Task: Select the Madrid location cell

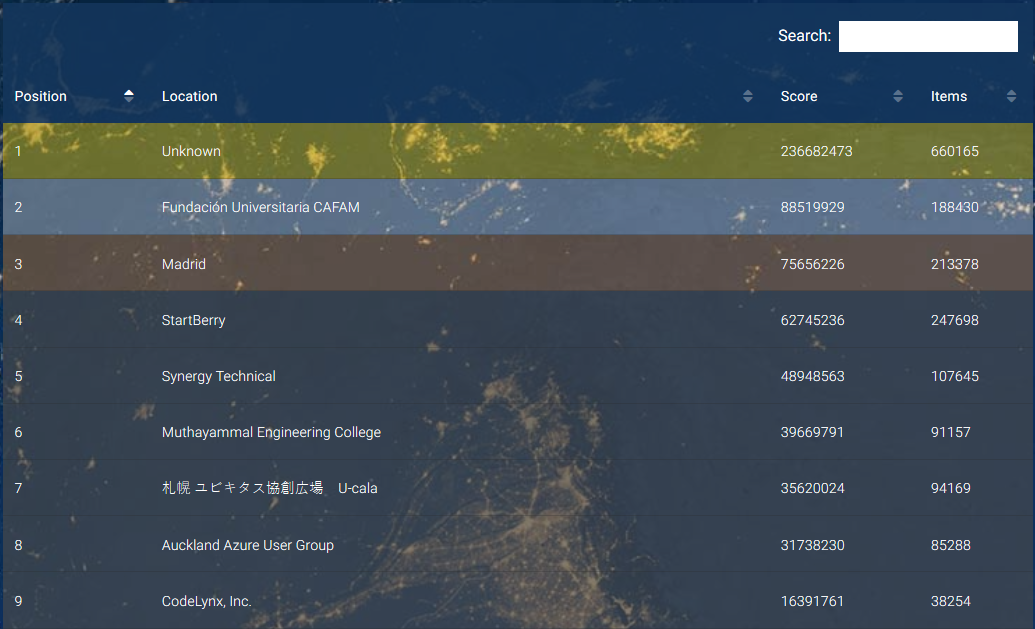Action: pos(184,264)
